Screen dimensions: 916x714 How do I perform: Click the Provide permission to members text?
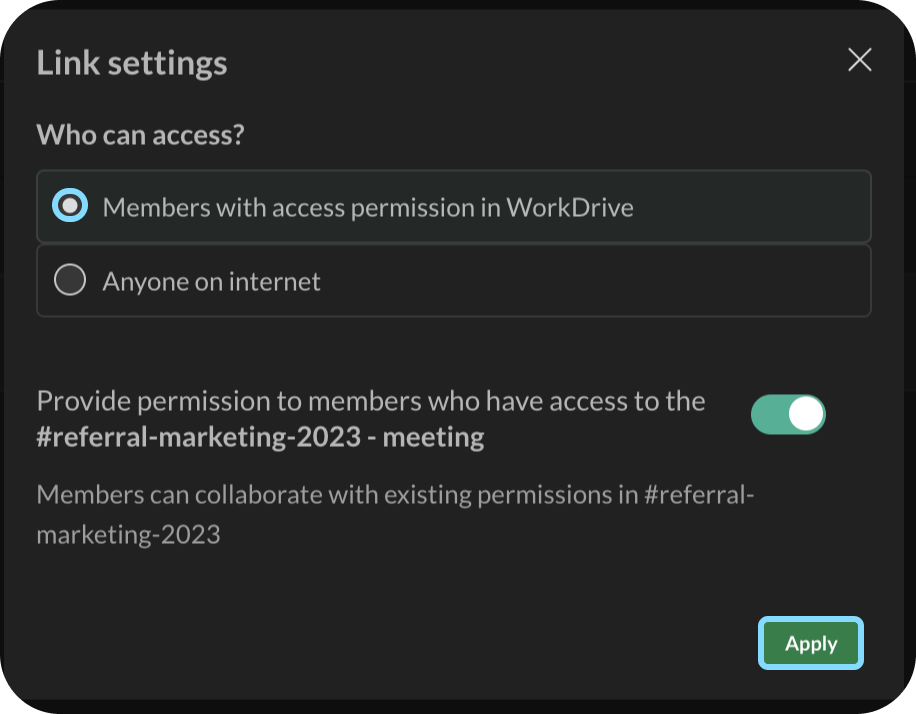coord(370,401)
